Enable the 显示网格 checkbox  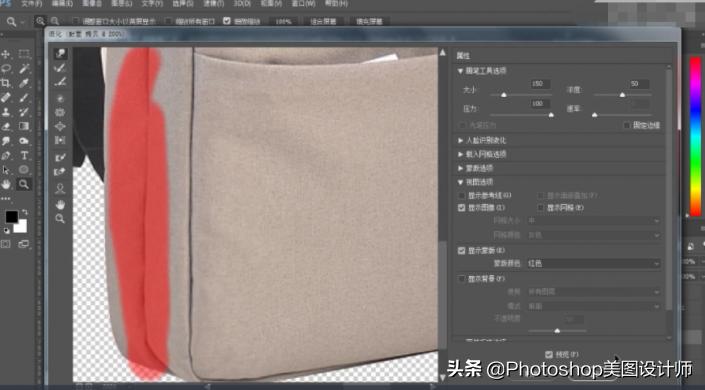tap(540, 208)
